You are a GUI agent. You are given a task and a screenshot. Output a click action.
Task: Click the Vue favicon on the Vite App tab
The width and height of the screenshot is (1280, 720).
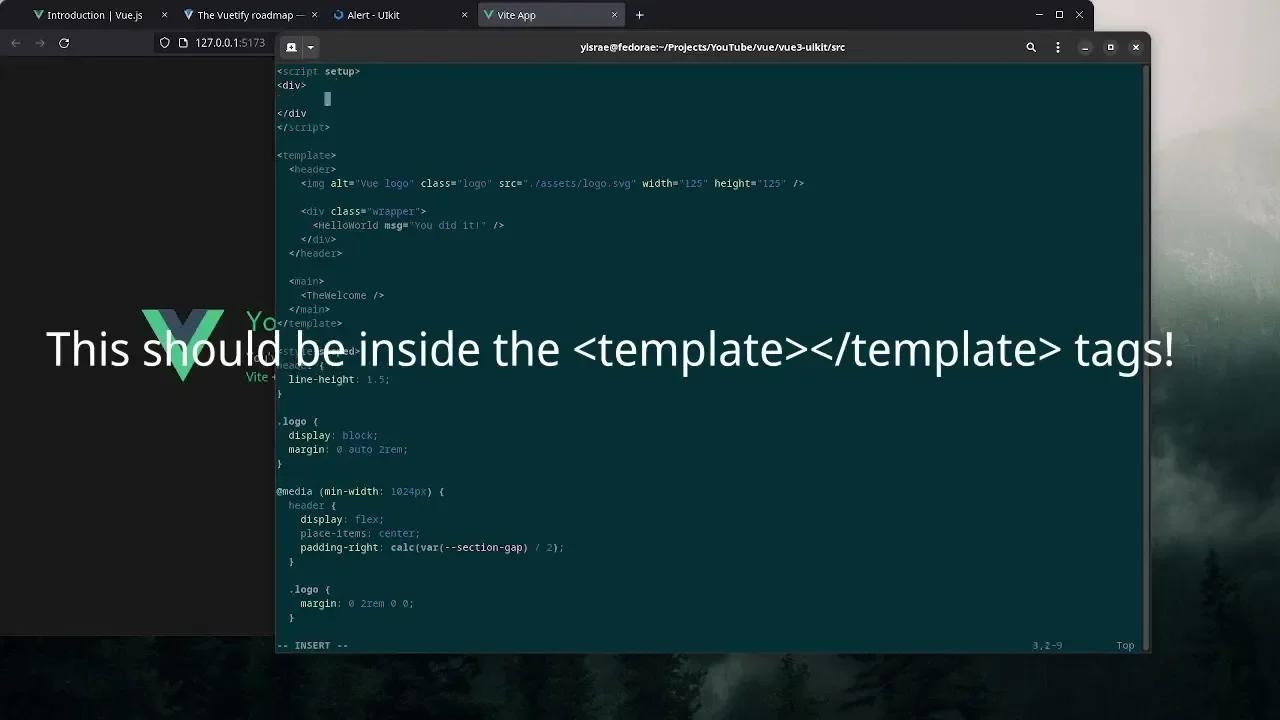tap(489, 14)
